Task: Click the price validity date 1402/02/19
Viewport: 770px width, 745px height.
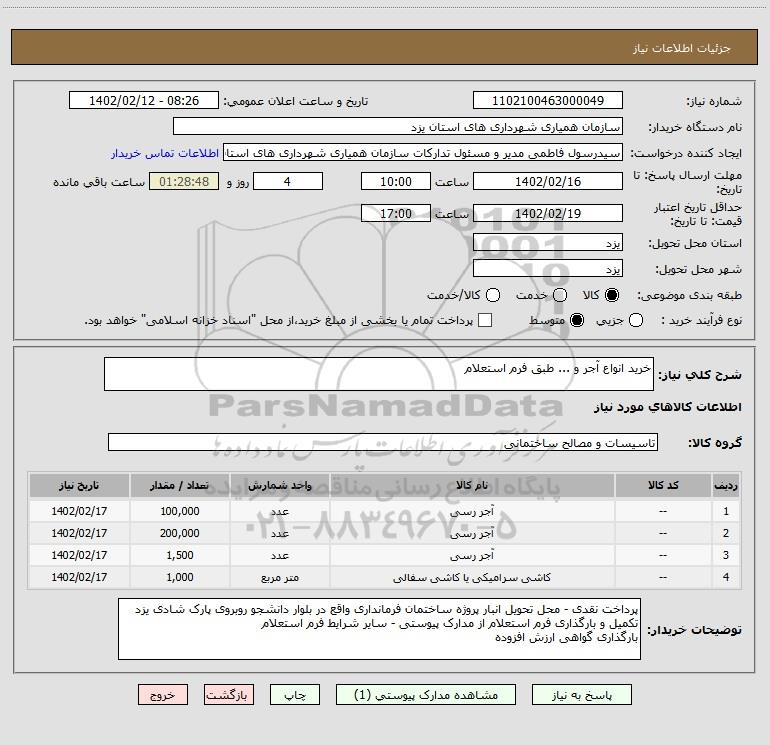Action: pyautogui.click(x=548, y=214)
